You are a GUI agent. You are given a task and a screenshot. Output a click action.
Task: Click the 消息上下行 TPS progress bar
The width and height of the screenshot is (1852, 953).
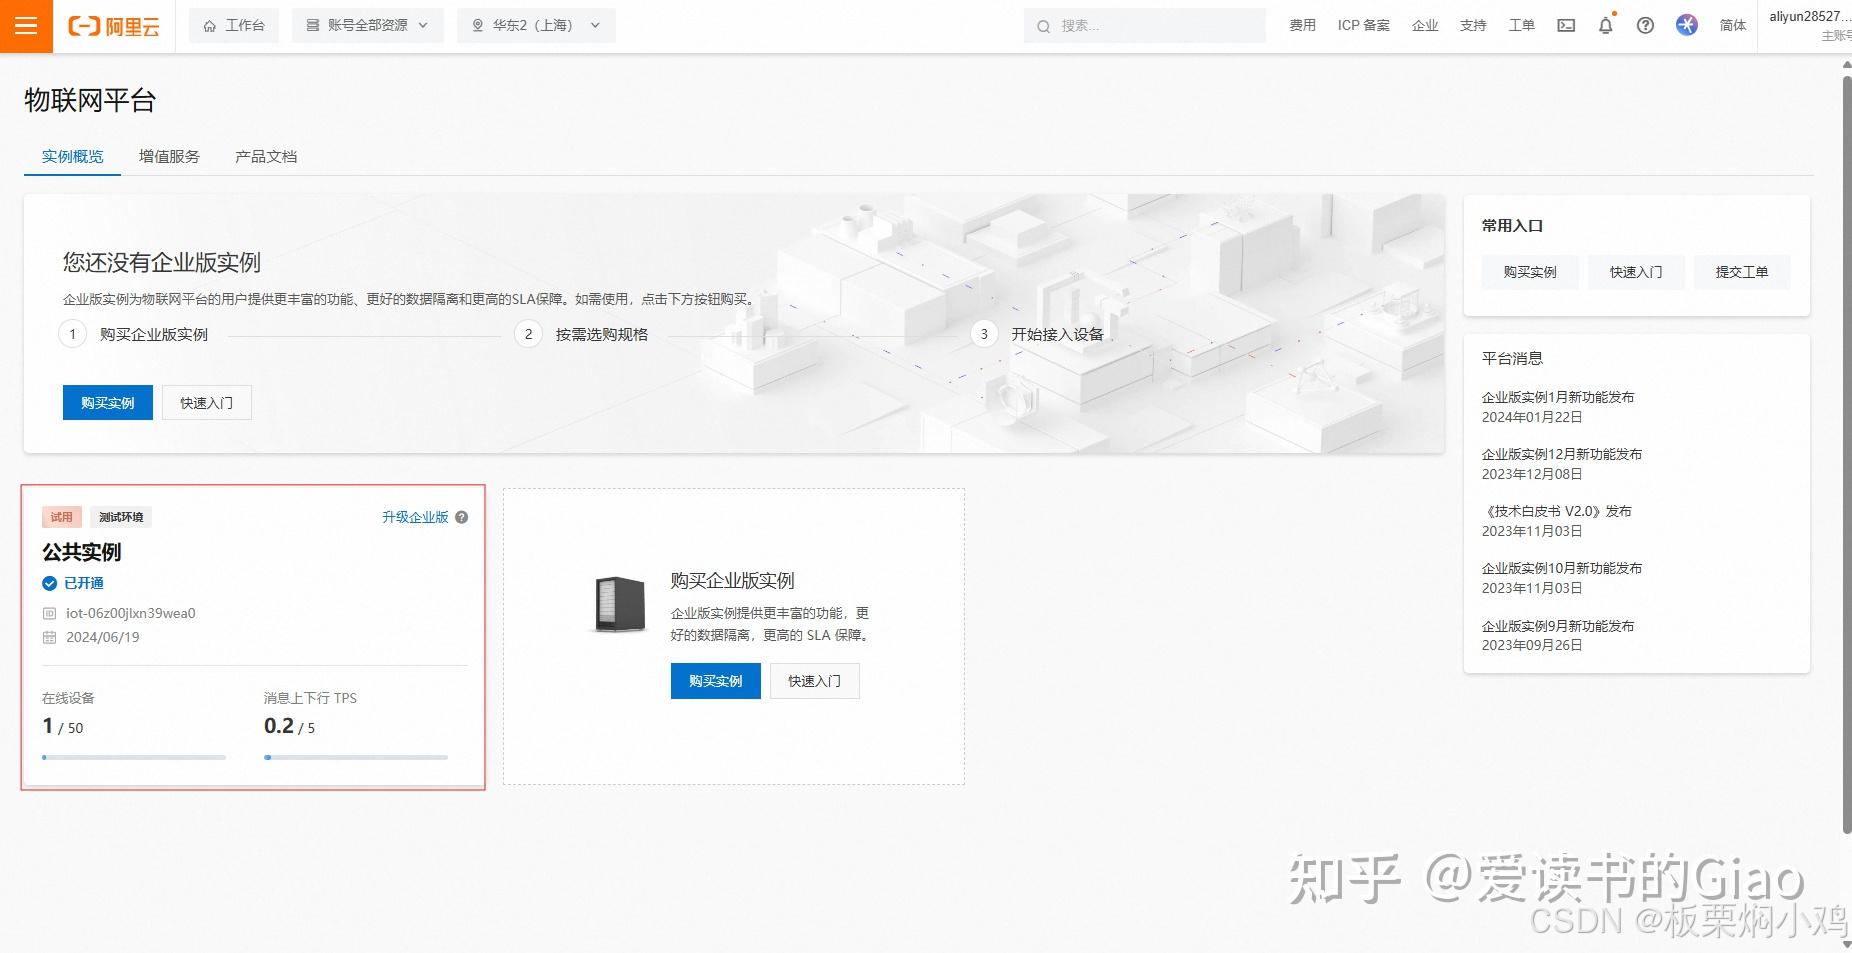coord(356,757)
